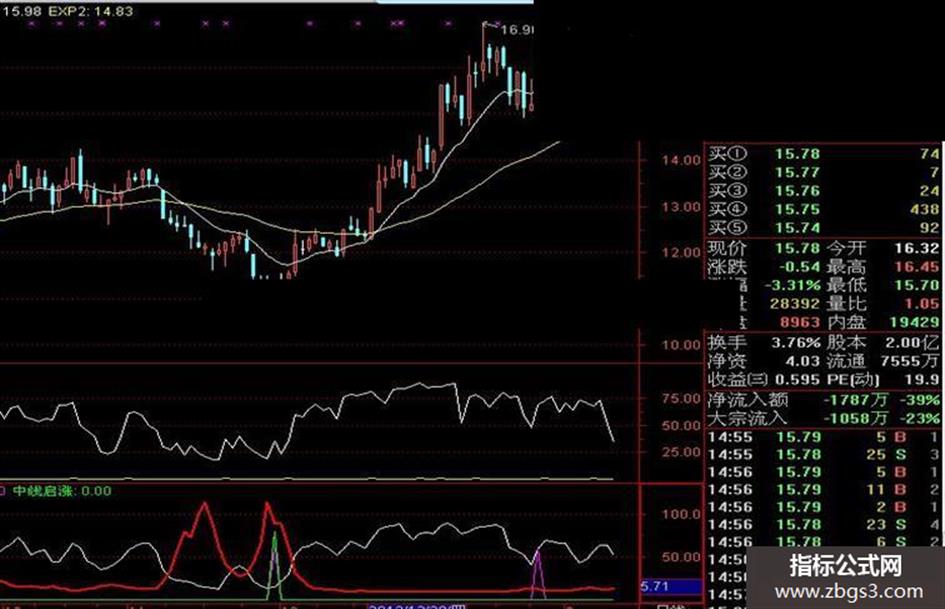Image resolution: width=945 pixels, height=609 pixels.
Task: Select the 14:56 trade of 2 lots B
Action: [x=823, y=506]
